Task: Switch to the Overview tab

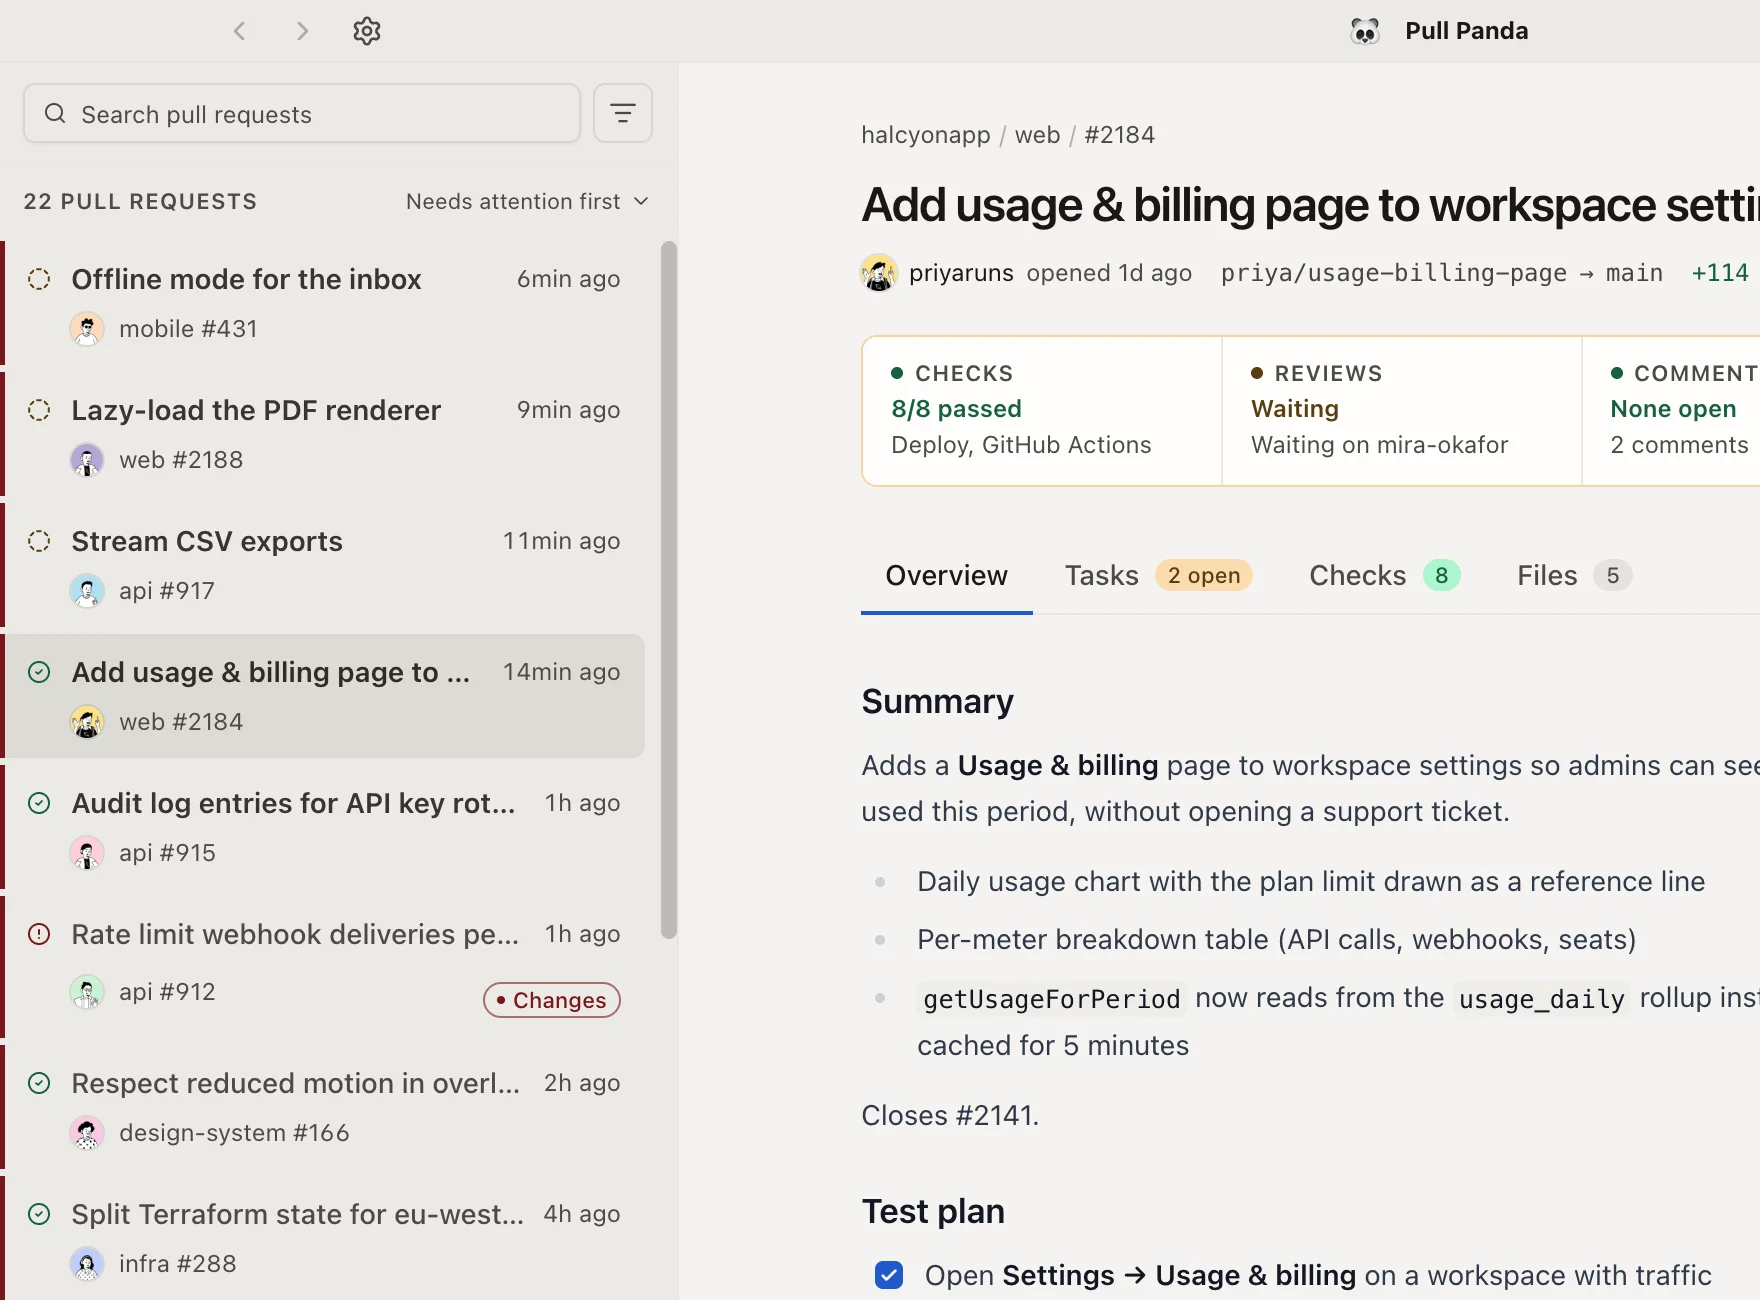Action: tap(946, 576)
